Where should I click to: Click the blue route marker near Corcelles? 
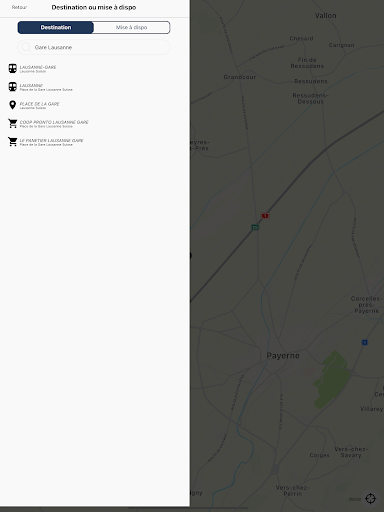click(365, 342)
